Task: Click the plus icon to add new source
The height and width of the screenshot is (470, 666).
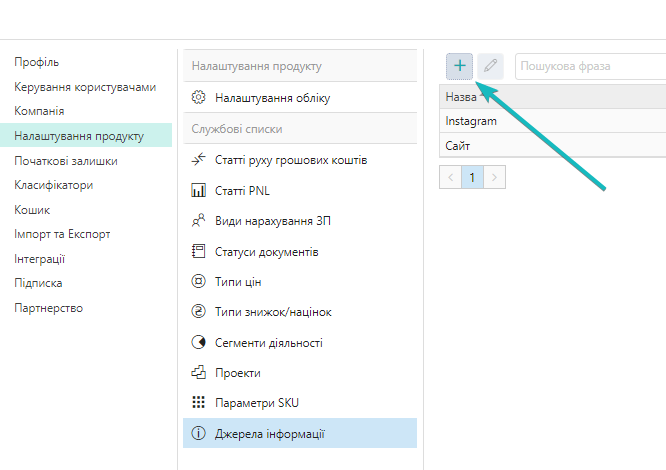Action: click(x=460, y=66)
